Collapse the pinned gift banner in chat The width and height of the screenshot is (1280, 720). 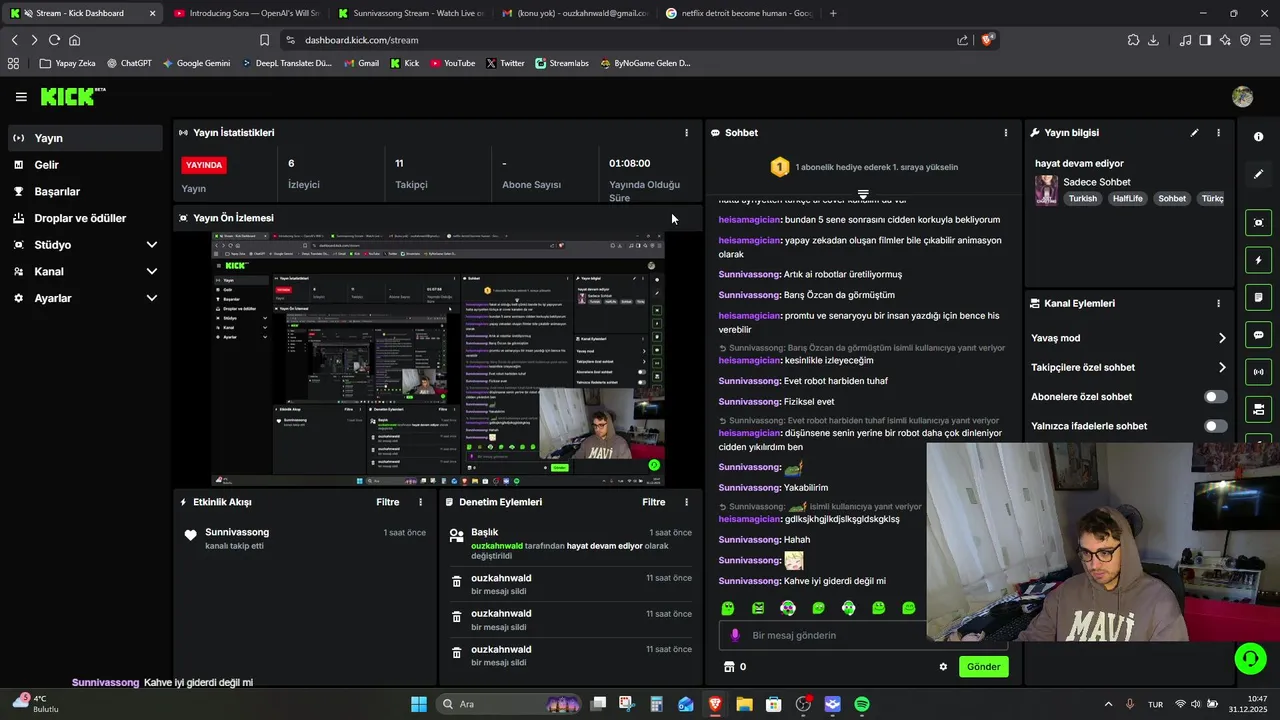(x=863, y=193)
